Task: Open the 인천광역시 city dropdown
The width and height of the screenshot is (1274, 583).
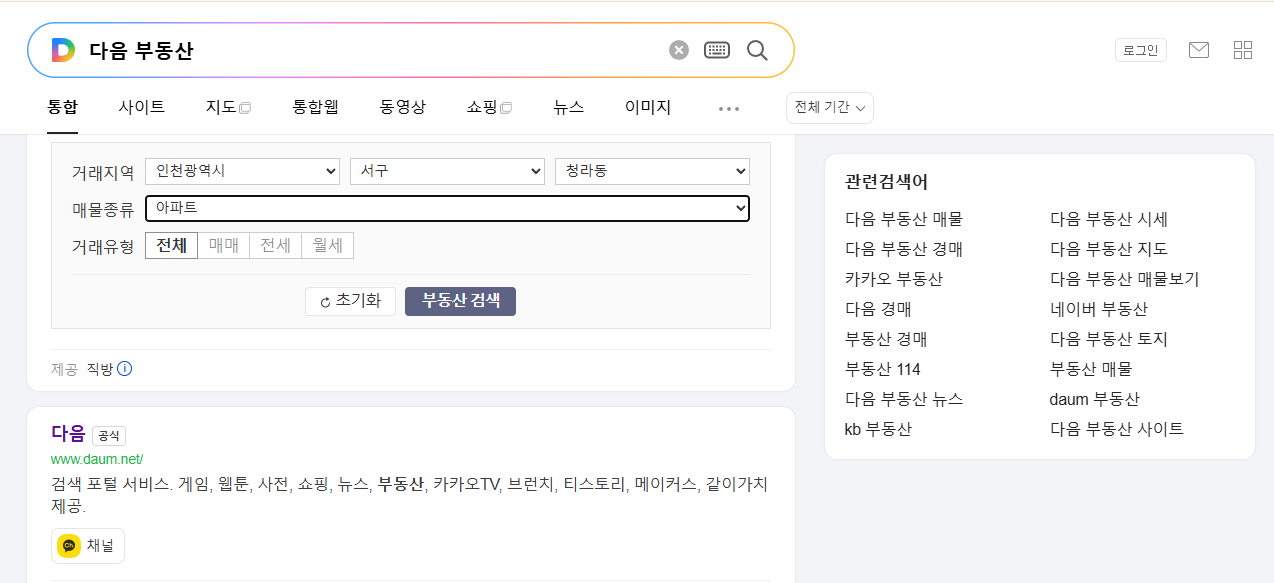Action: [243, 171]
